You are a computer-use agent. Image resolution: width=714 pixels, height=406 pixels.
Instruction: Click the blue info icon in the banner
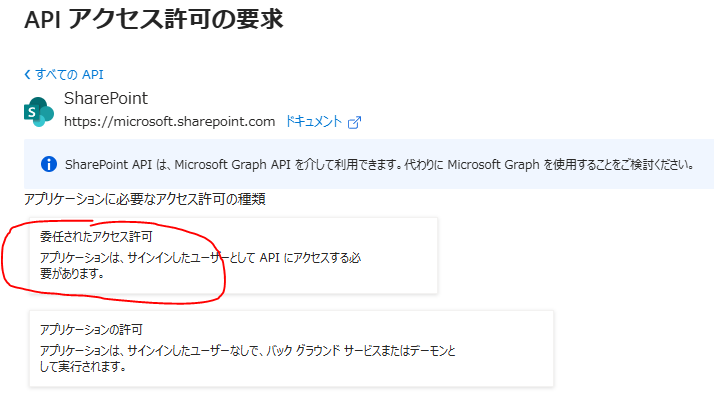[x=48, y=164]
